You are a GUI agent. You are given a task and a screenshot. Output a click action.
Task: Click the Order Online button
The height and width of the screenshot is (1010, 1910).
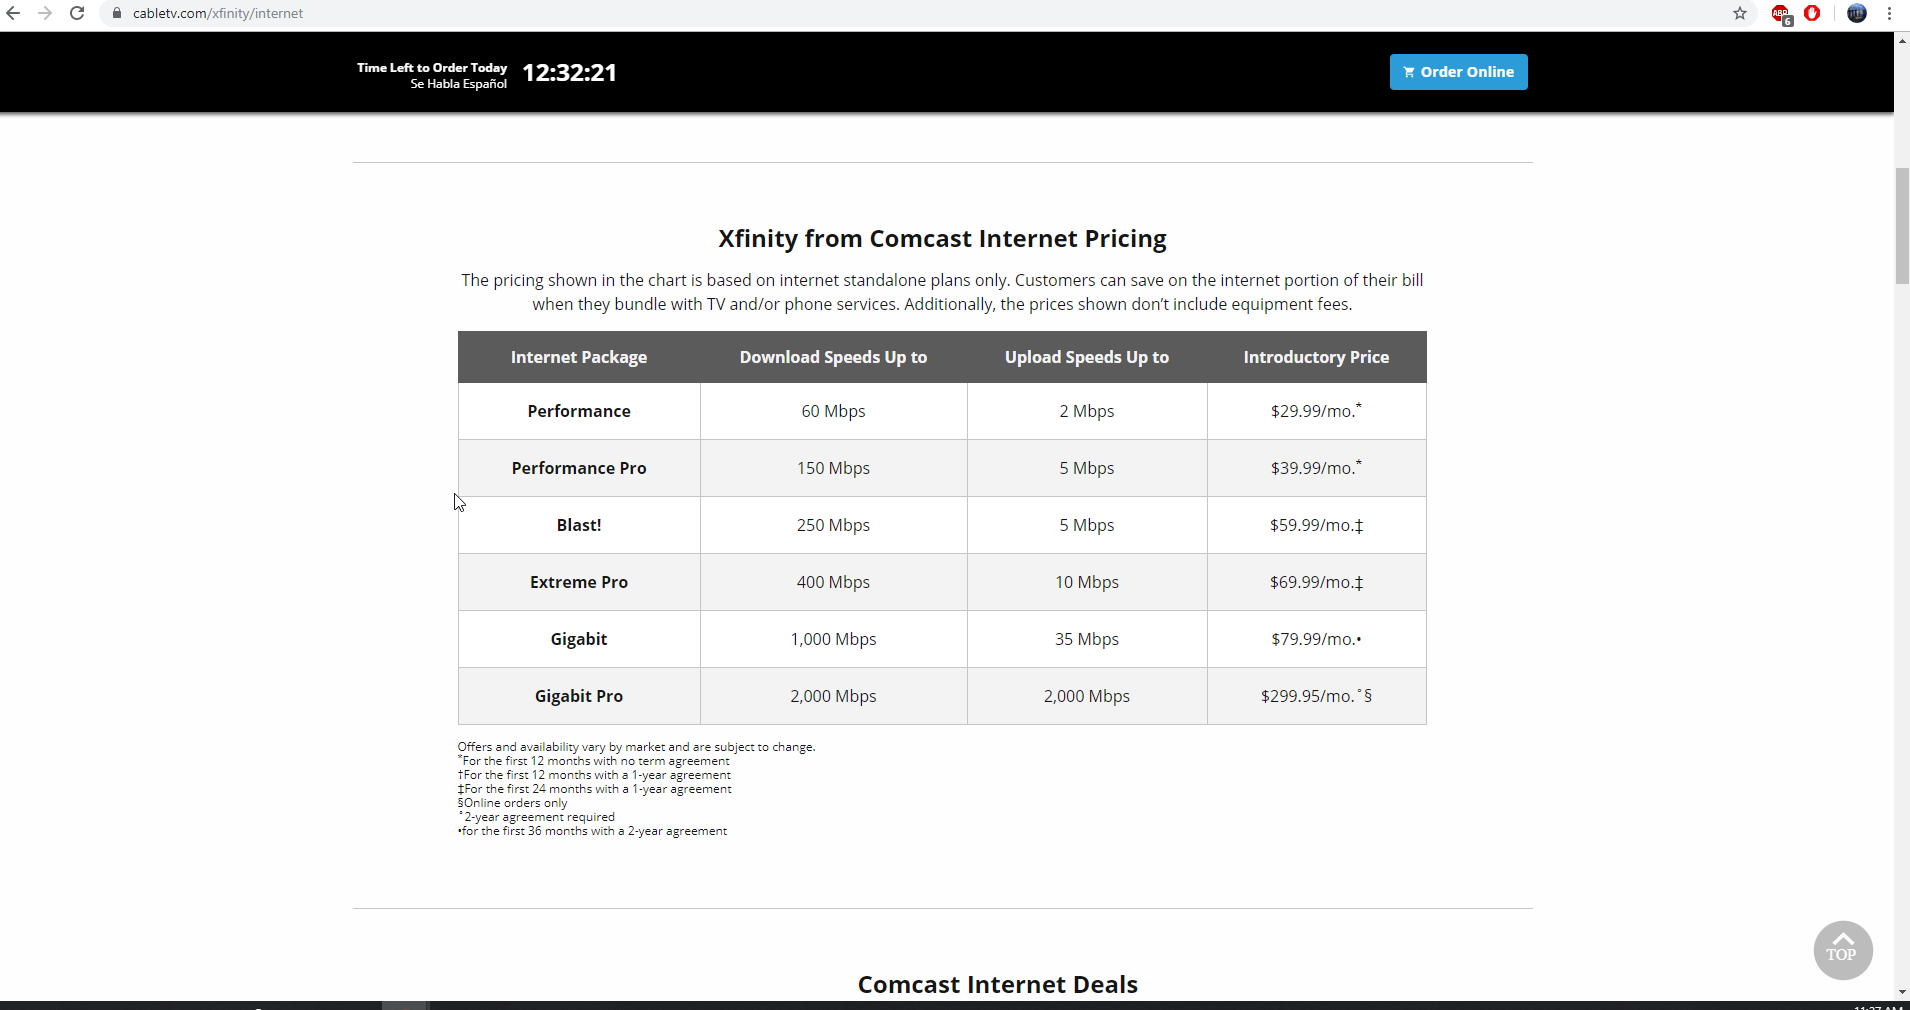1458,72
